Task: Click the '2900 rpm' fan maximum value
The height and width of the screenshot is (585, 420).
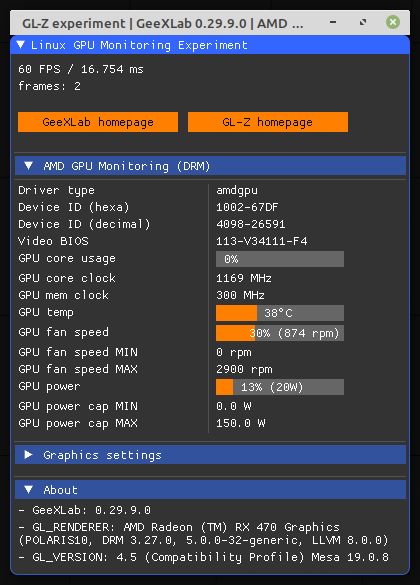Action: (244, 369)
